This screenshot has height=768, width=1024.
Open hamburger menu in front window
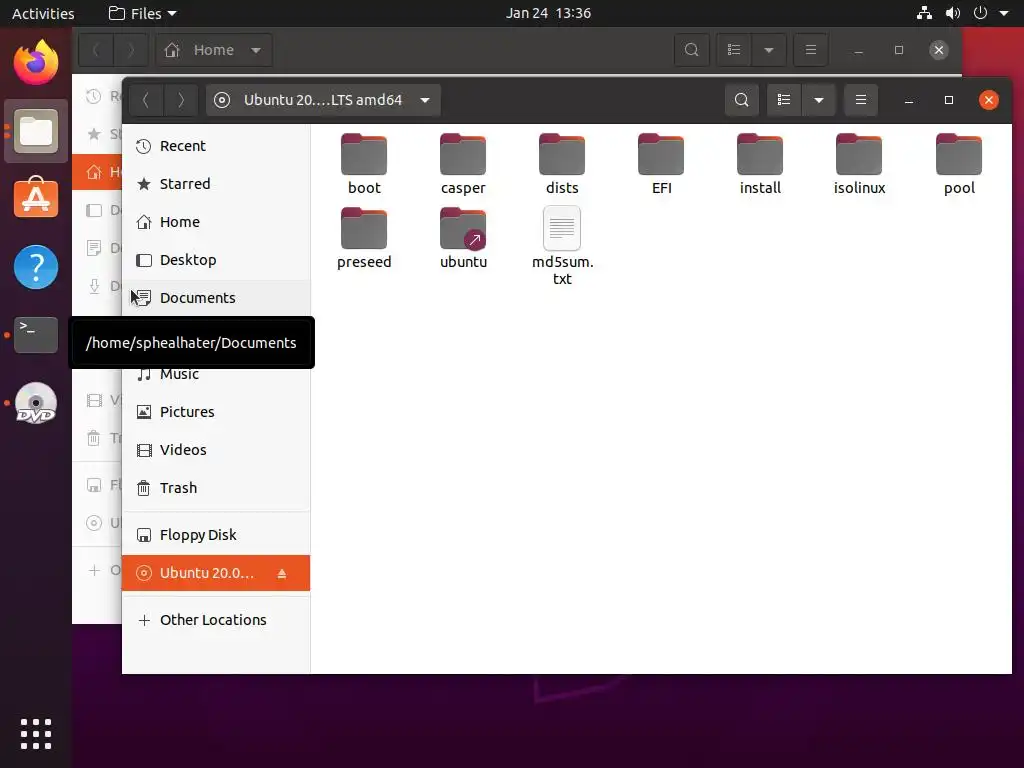coord(861,100)
